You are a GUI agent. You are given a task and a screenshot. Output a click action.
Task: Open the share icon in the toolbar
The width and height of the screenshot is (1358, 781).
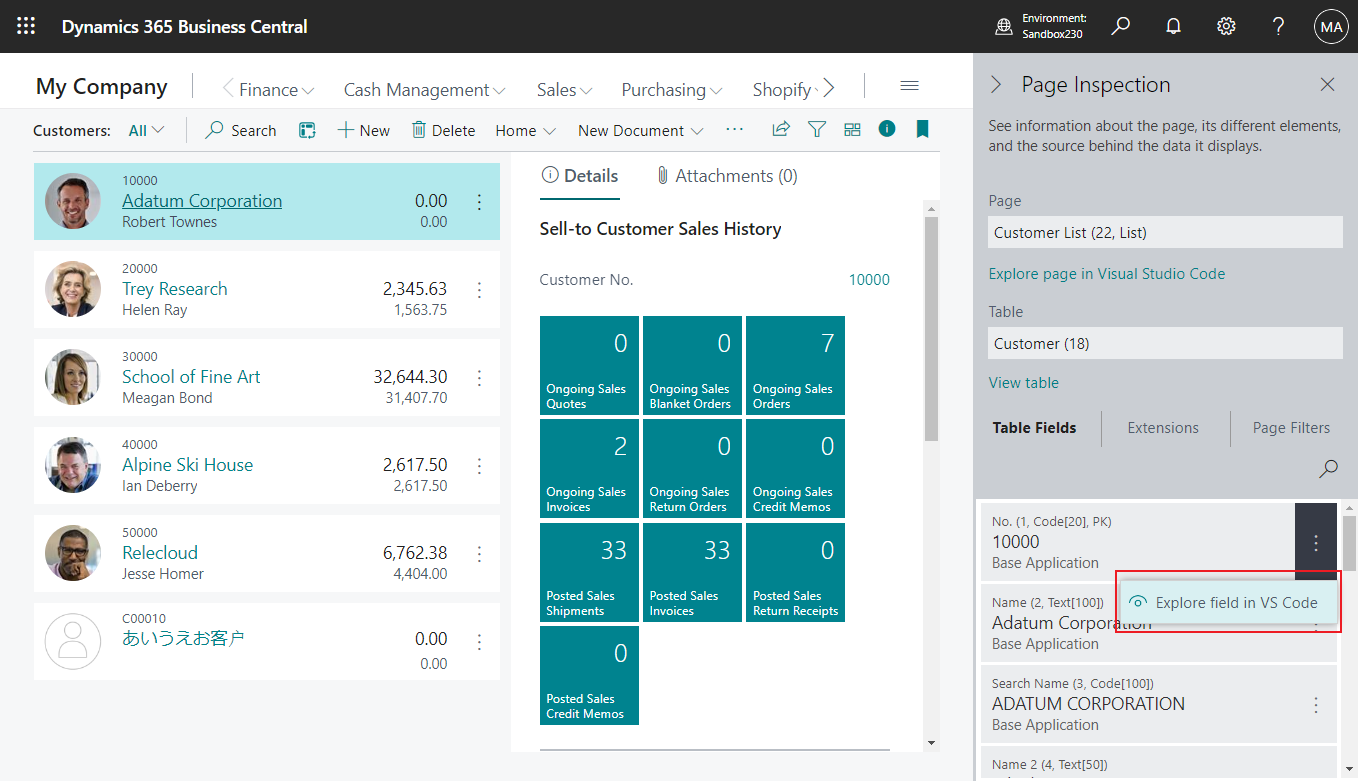(781, 130)
